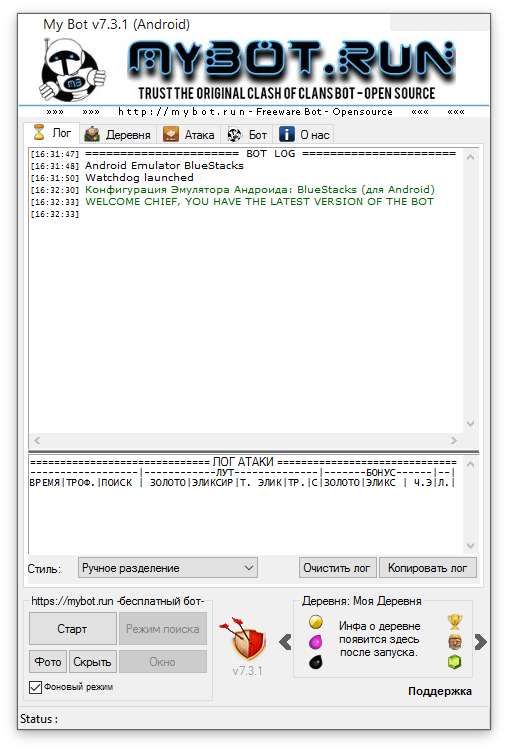Click the pink elixir drop icon
This screenshot has height=751, width=508.
(316, 642)
